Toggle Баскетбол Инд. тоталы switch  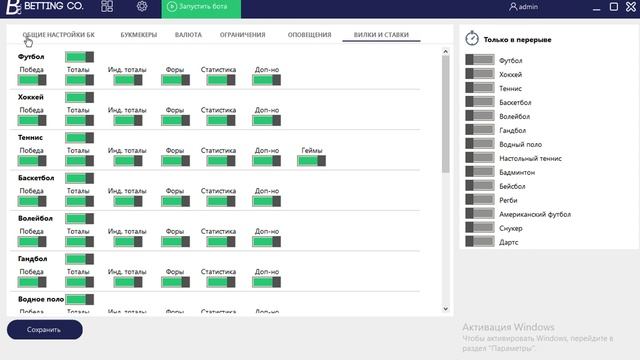coord(128,201)
